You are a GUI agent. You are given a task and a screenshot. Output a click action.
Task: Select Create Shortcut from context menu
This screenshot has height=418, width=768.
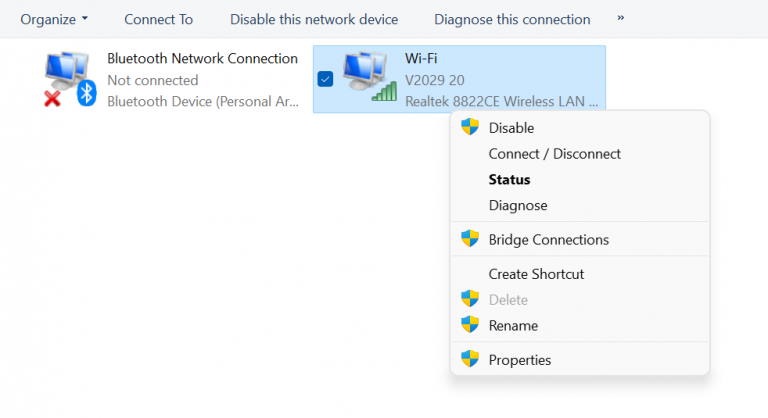click(536, 274)
